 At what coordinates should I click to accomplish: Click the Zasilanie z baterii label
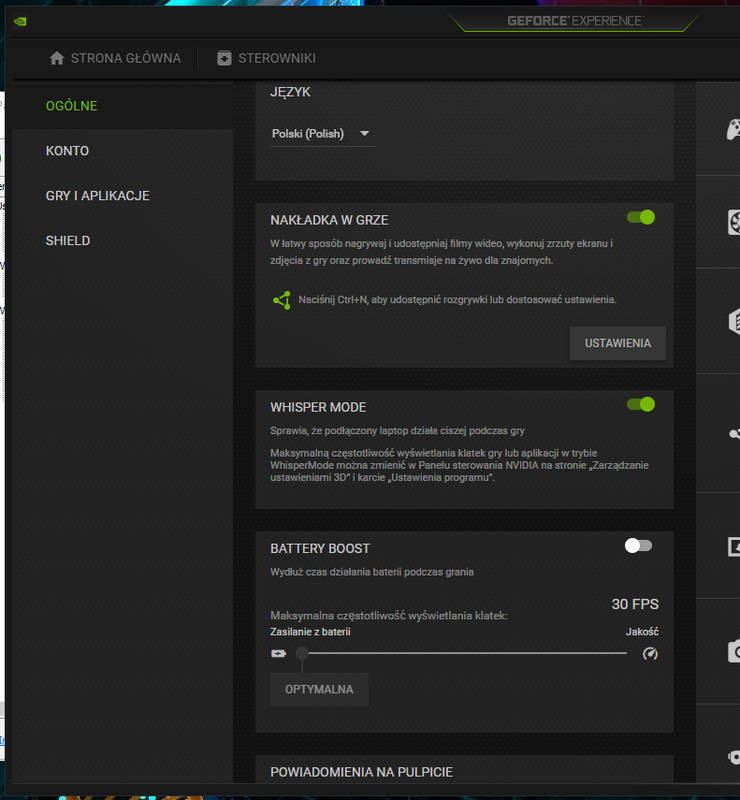310,632
